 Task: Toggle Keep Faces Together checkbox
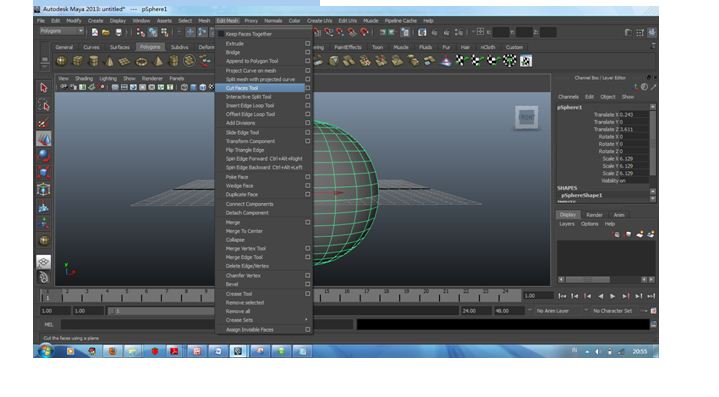click(x=221, y=34)
